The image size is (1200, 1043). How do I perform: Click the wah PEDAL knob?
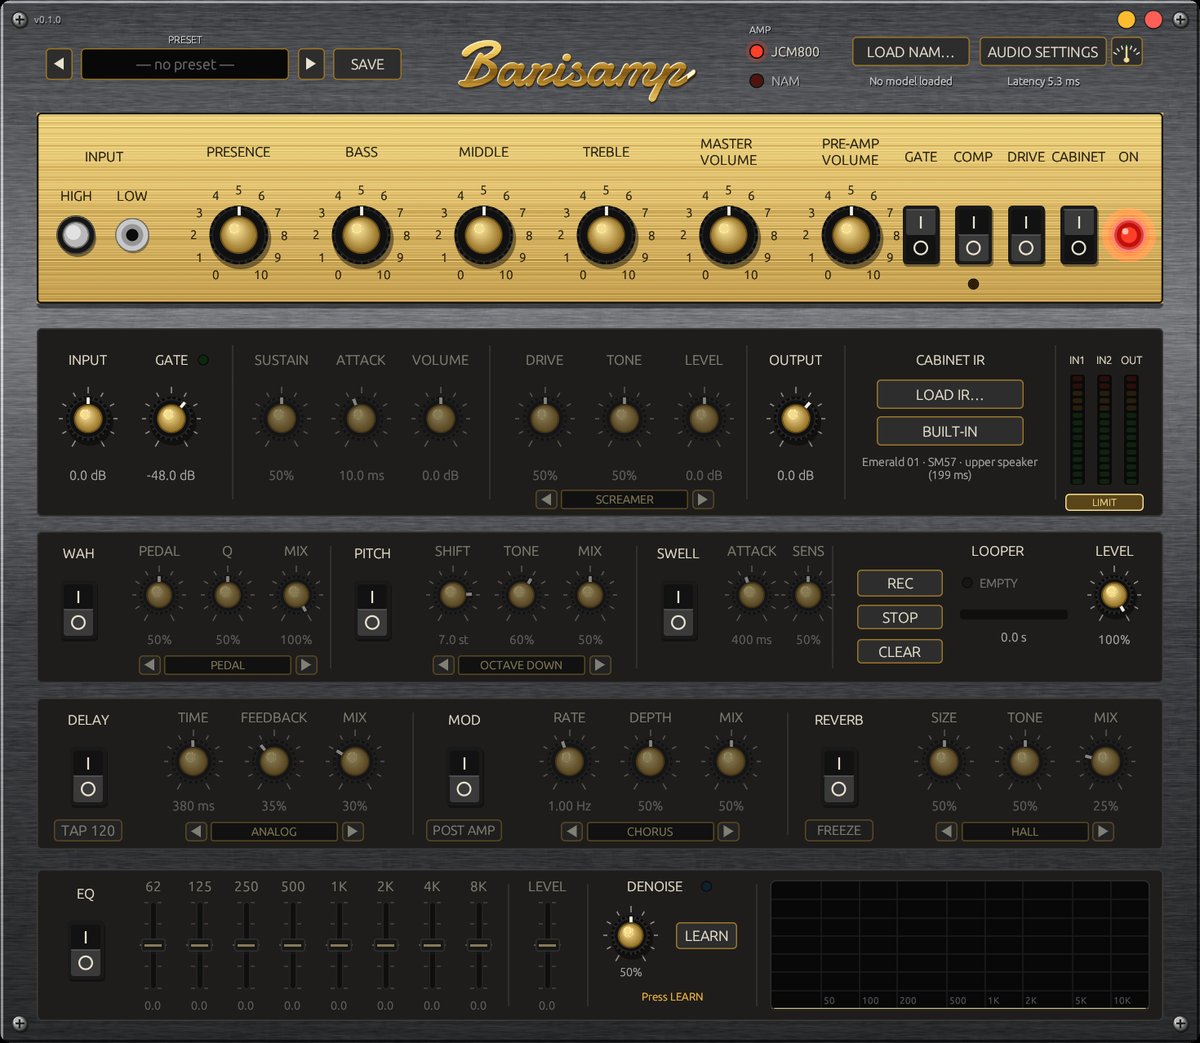[x=159, y=595]
